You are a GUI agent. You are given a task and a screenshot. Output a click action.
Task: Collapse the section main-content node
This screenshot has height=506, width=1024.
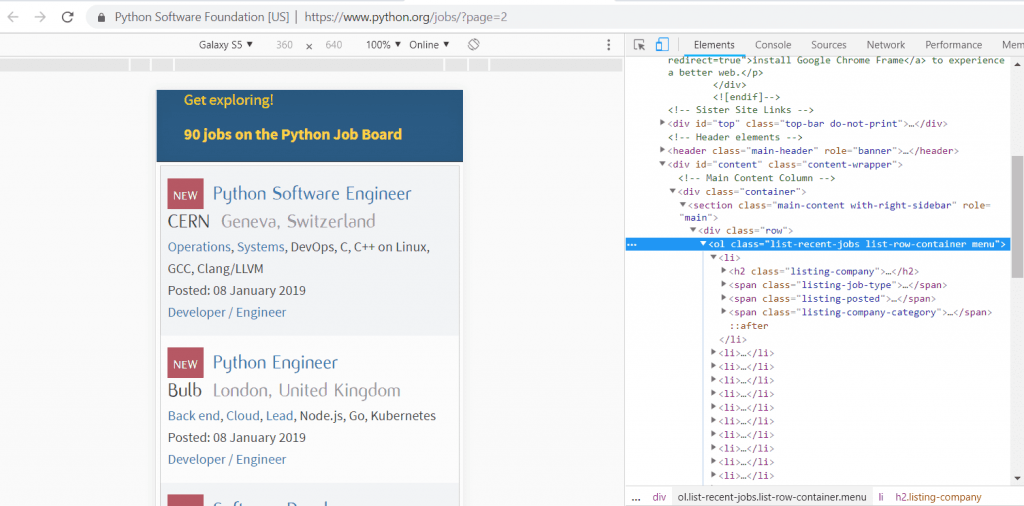tap(683, 205)
